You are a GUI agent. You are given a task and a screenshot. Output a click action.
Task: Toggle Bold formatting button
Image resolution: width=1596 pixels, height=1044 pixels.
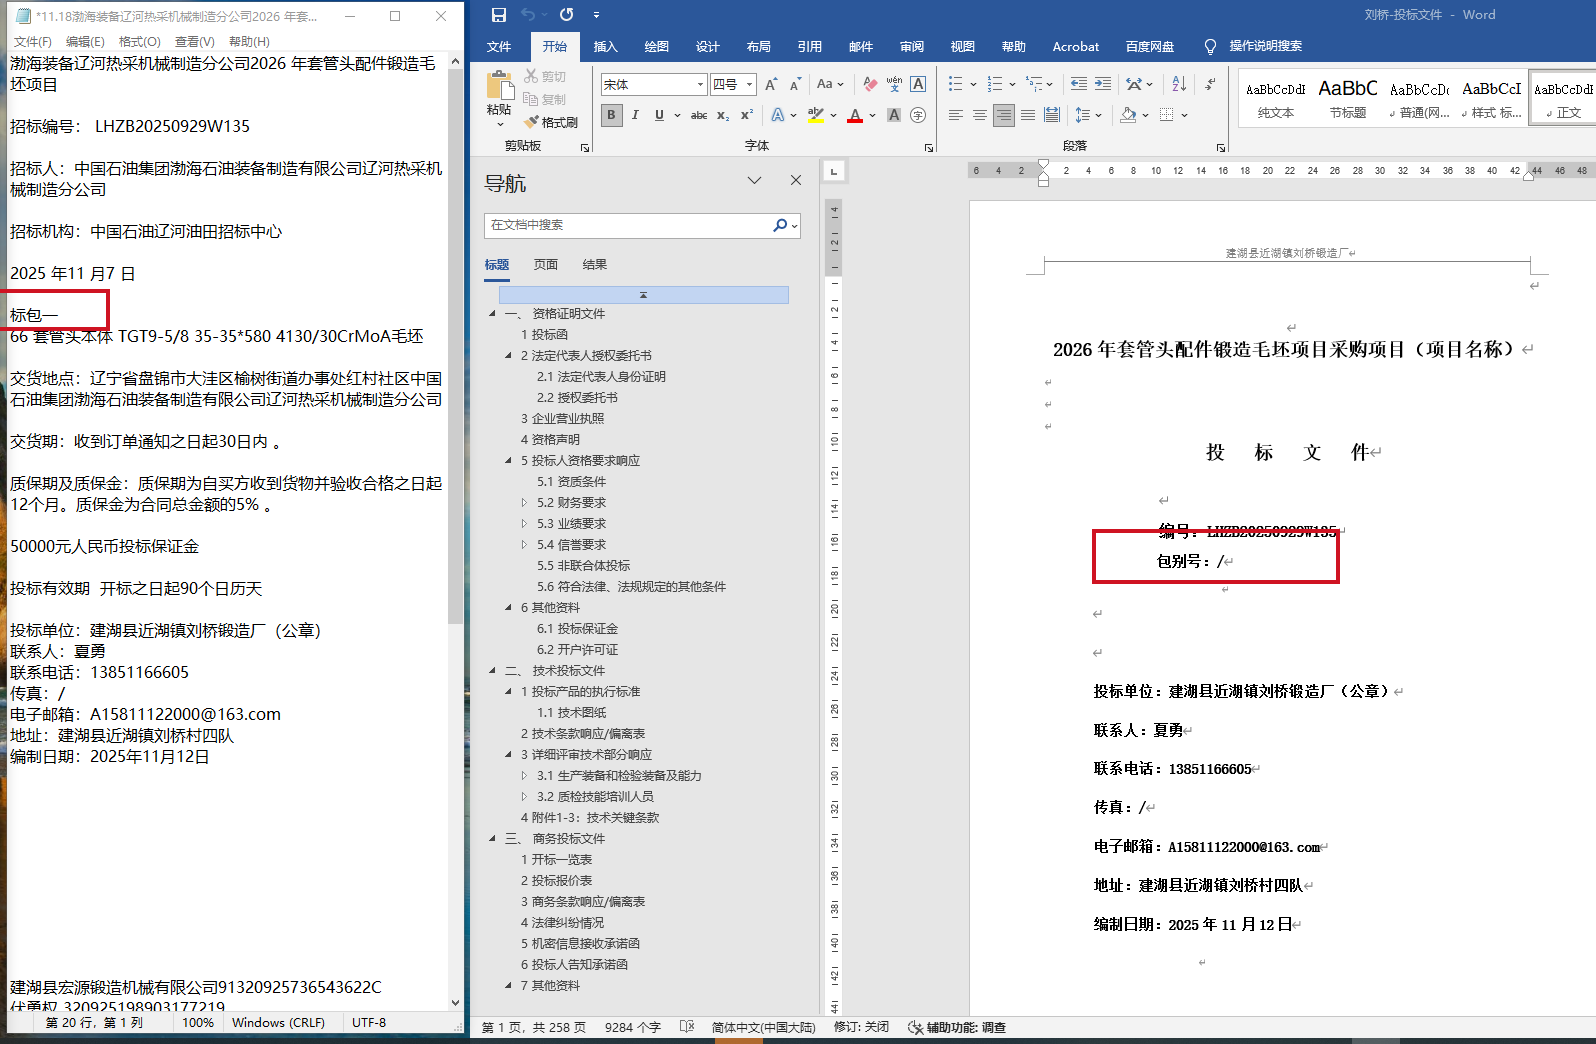tap(611, 115)
